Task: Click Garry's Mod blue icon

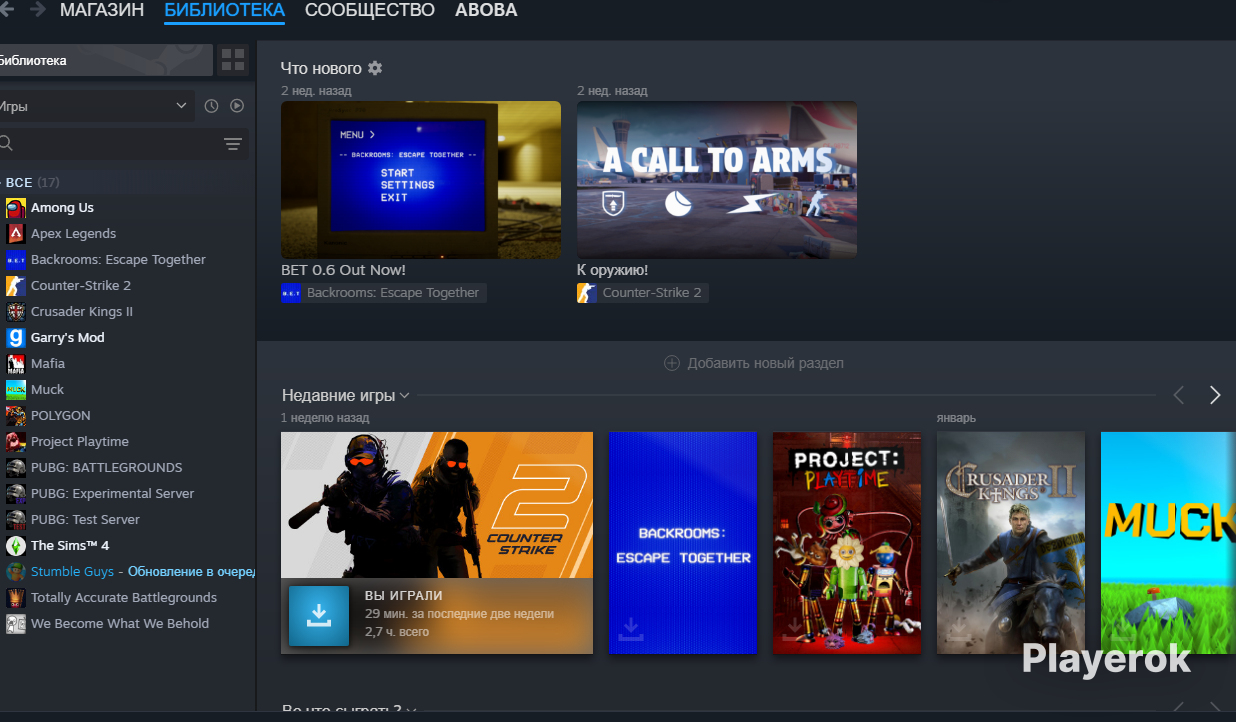Action: point(16,338)
